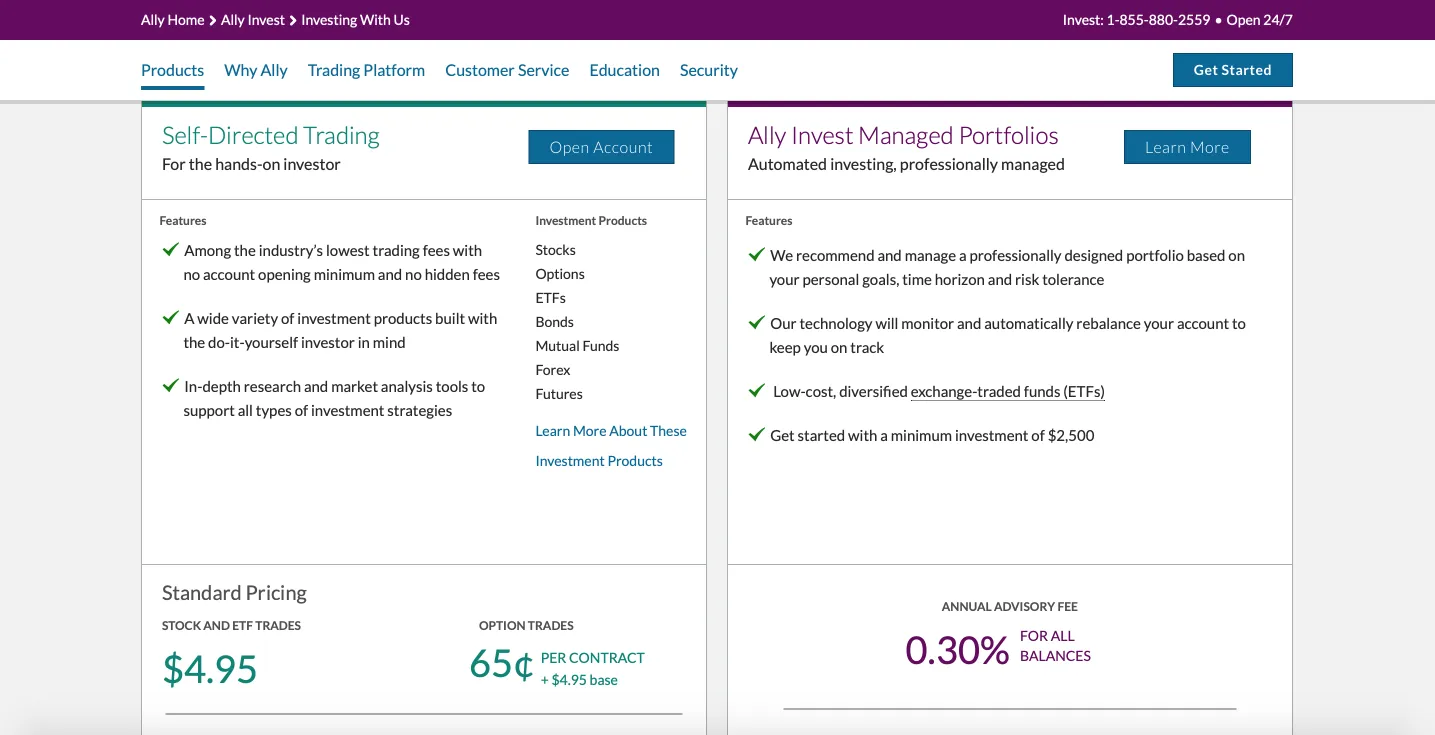The height and width of the screenshot is (735, 1435).
Task: Click the 'ANNUAL ADVISORY FEE' label
Action: [x=1010, y=607]
